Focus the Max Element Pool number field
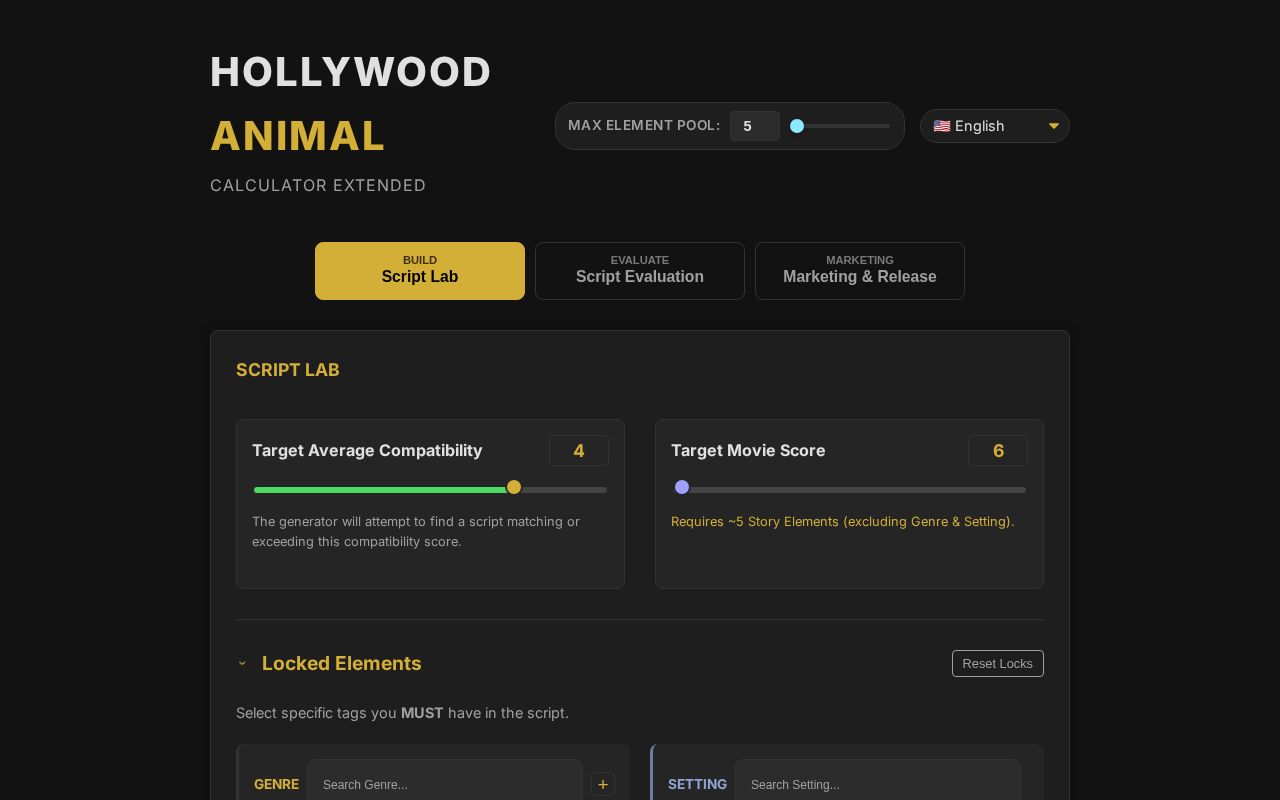 tap(755, 126)
